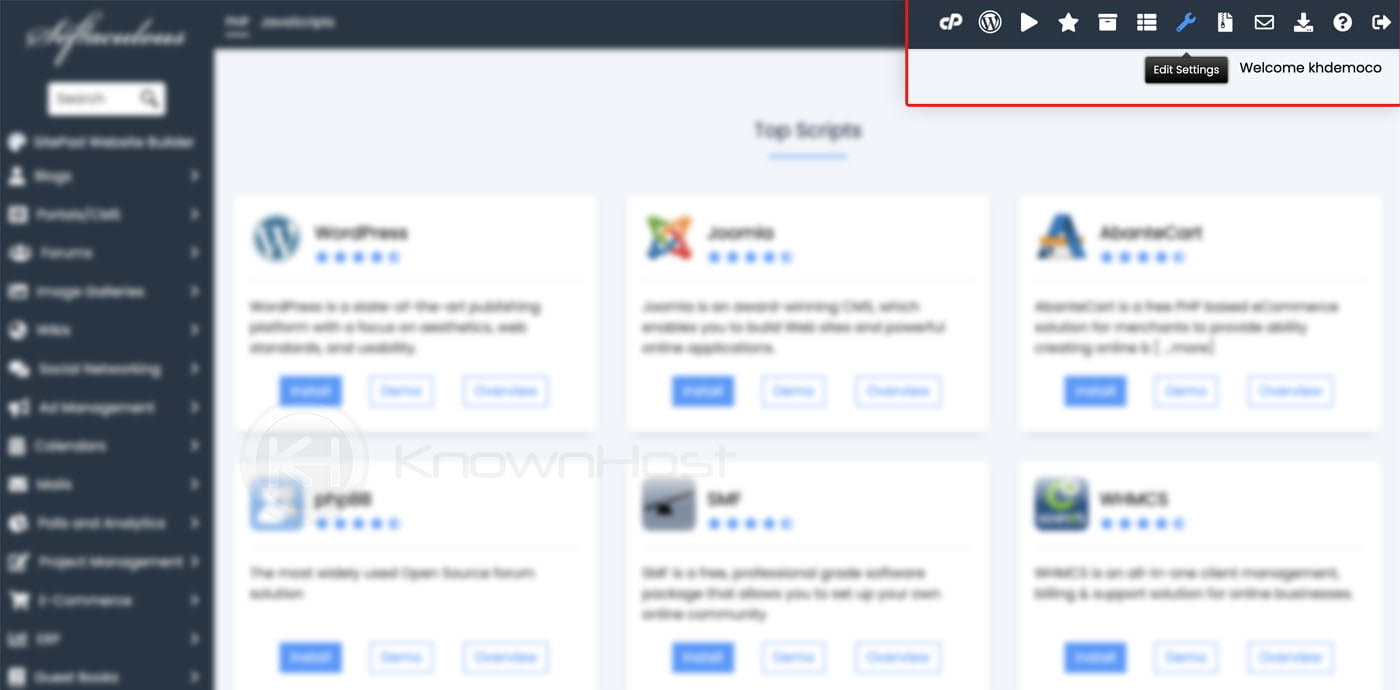
Task: Open Ratings via the star icon
Action: 1068,21
